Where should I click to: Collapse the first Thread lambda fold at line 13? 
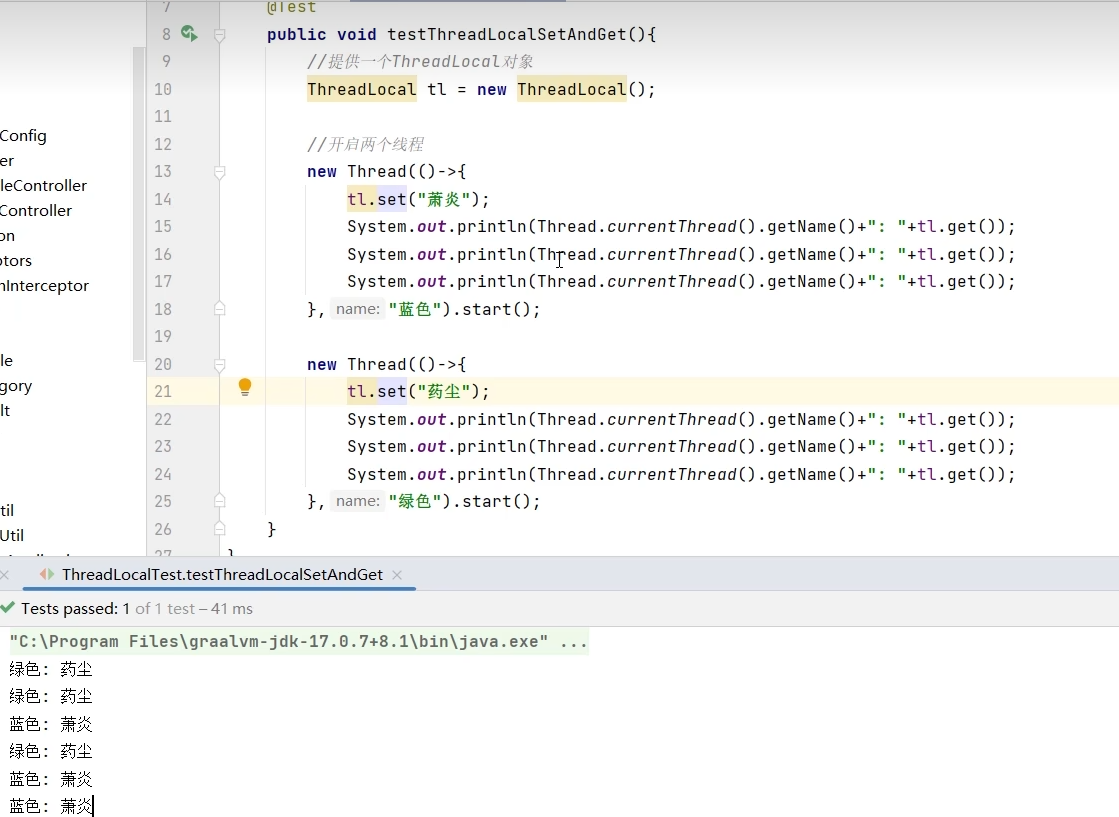220,171
